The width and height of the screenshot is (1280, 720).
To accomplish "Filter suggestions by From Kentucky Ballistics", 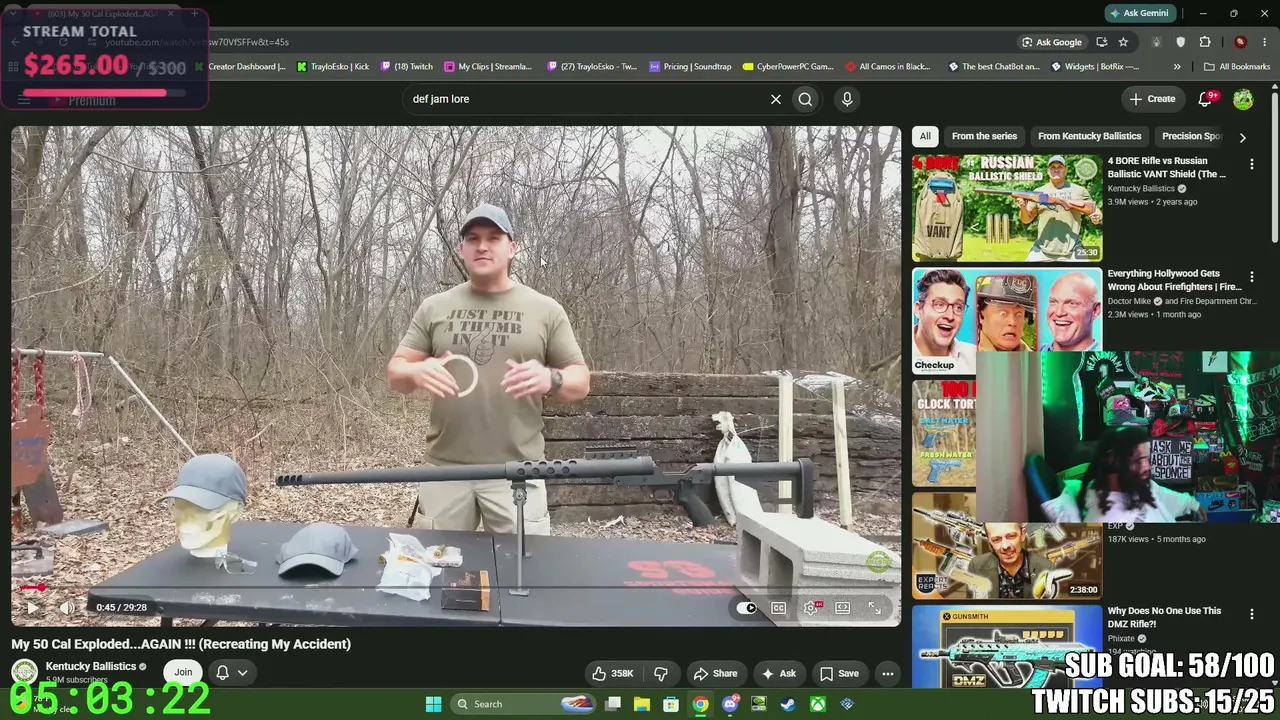I will click(1089, 136).
